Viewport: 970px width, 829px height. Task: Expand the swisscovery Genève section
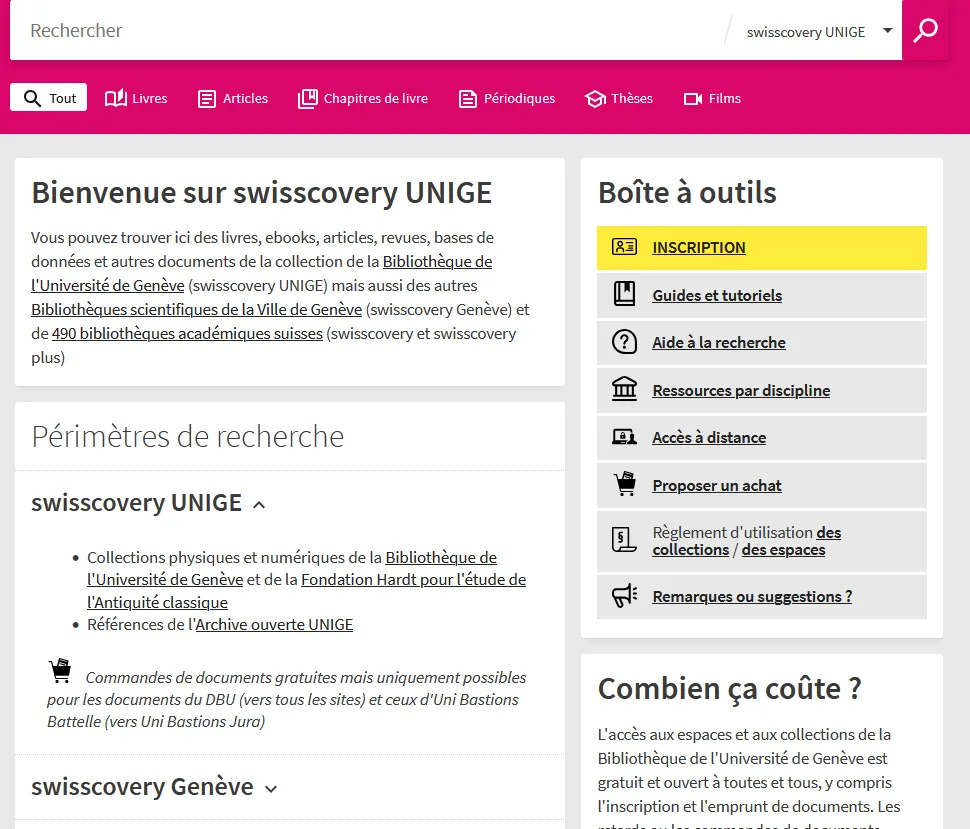point(155,787)
